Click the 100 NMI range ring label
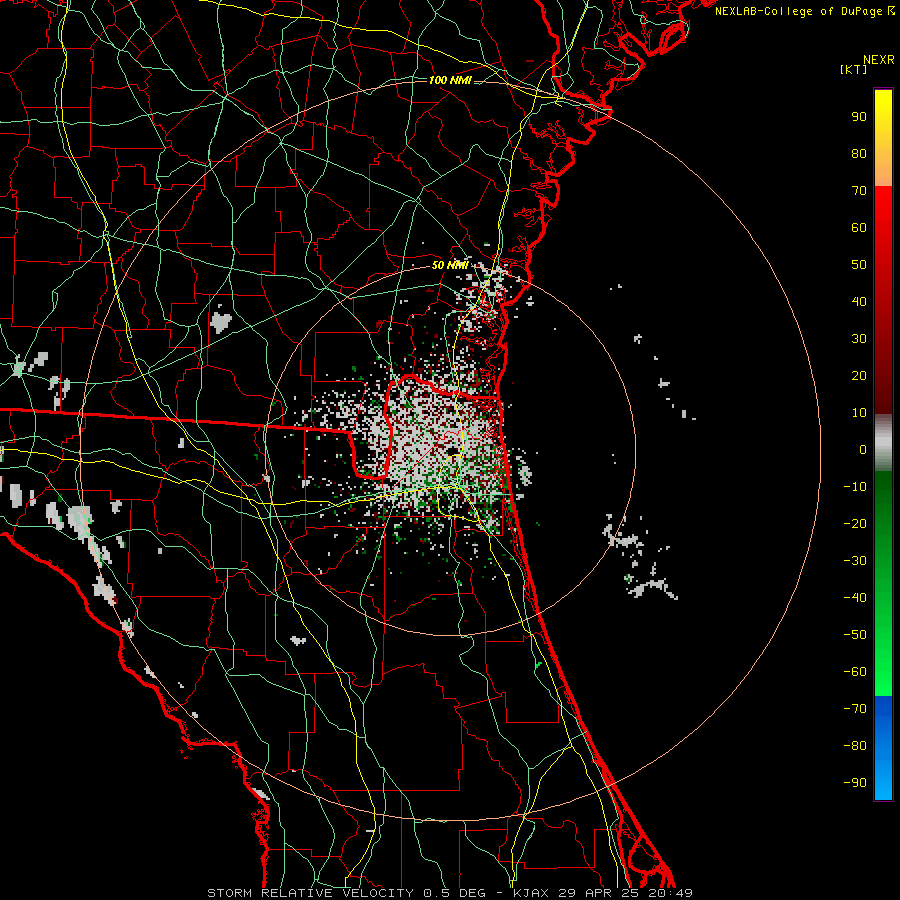This screenshot has width=900, height=900. coord(450,80)
